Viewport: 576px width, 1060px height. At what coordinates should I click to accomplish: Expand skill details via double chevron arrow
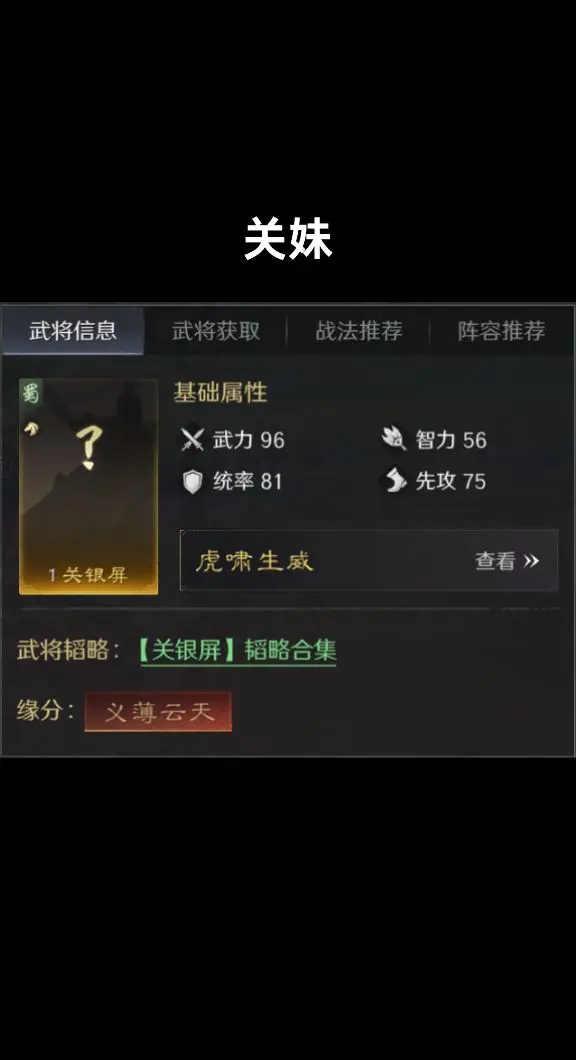pyautogui.click(x=531, y=560)
